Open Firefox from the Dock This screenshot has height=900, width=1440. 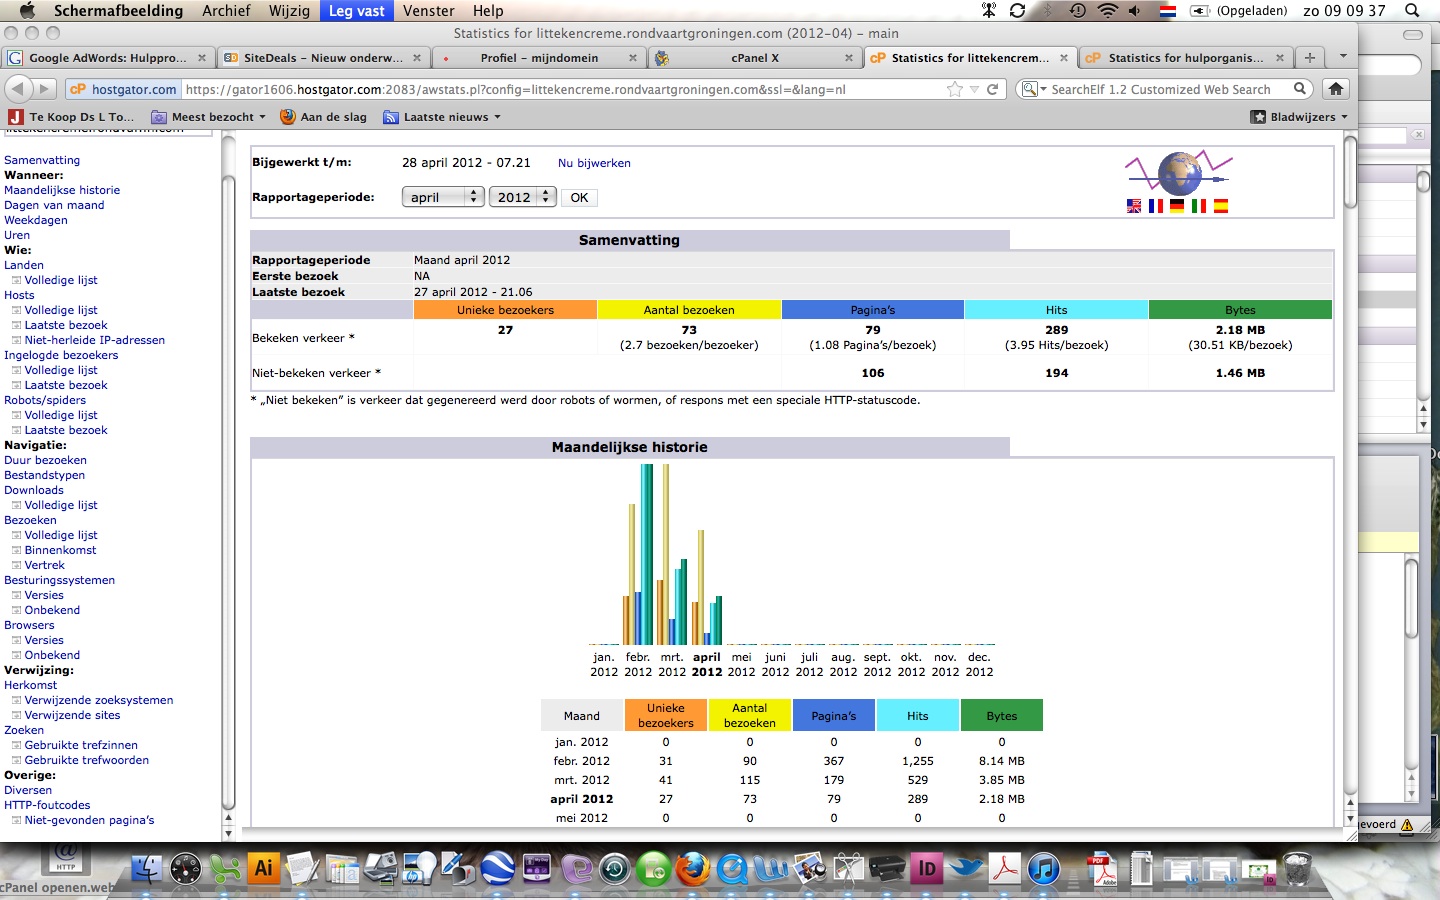(x=693, y=868)
